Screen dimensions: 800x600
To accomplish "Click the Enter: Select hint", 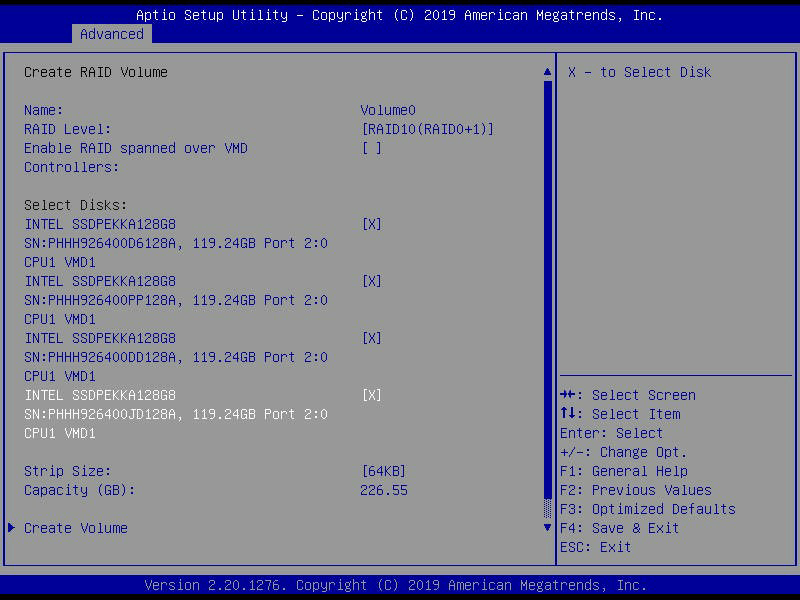I will (x=611, y=433).
